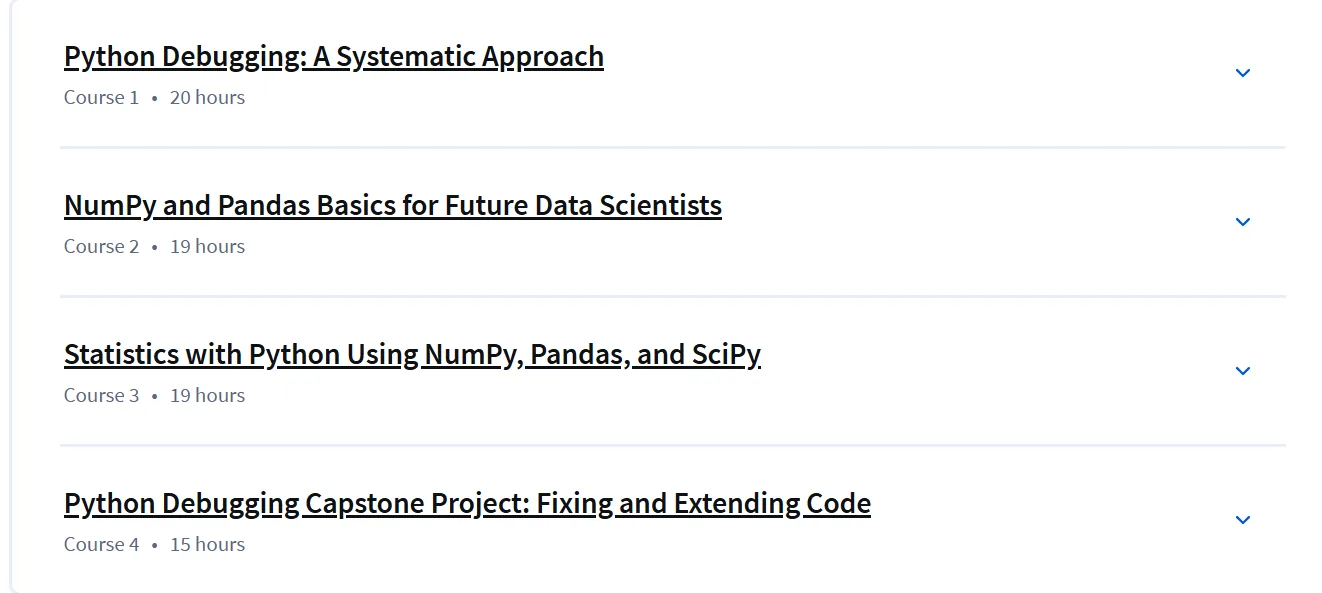Click the Course 1 label

[101, 98]
